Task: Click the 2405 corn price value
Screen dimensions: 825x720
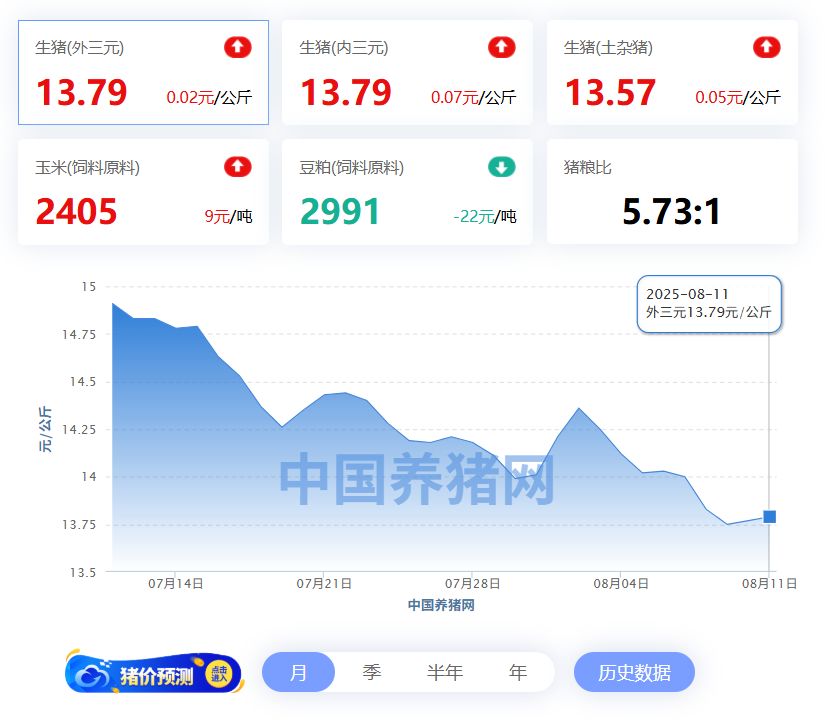Action: point(76,212)
